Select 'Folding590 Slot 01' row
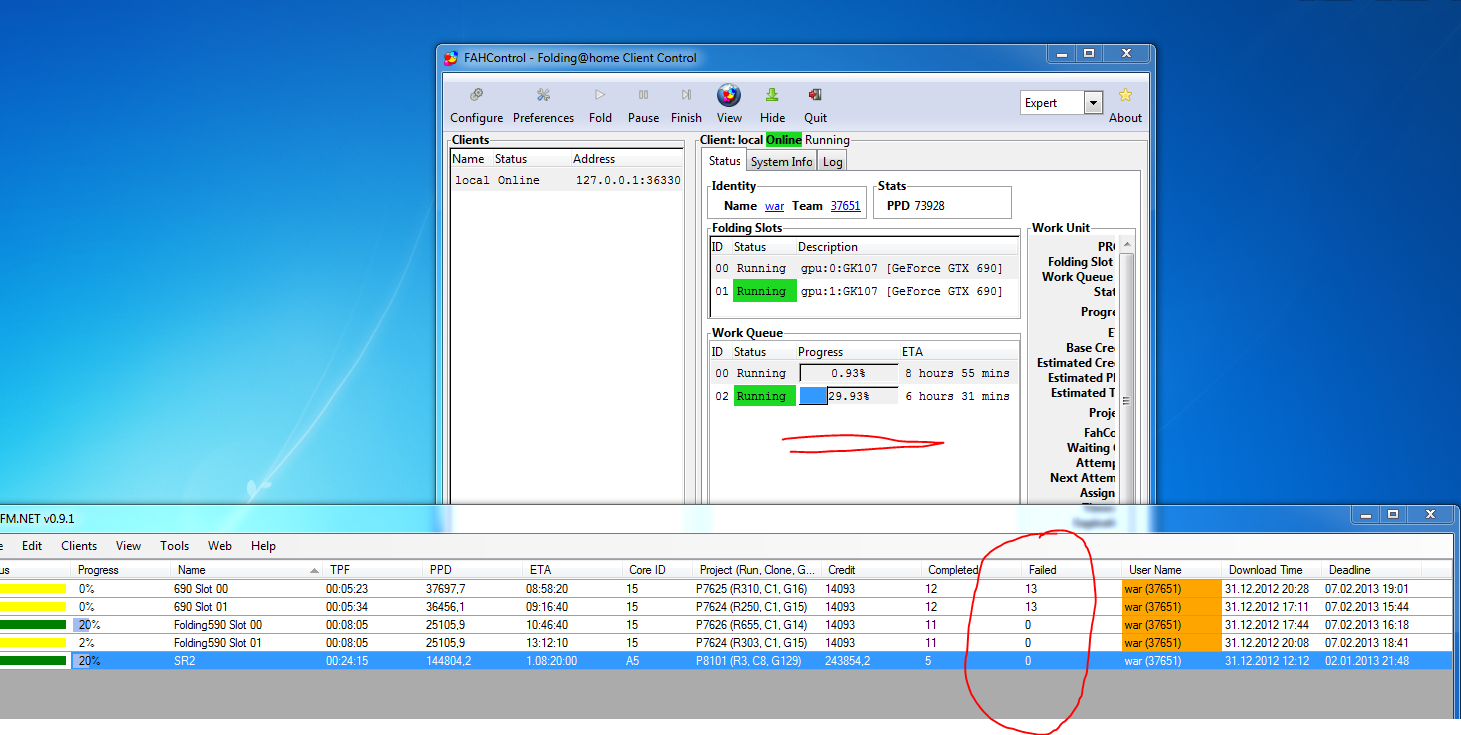 [x=725, y=643]
